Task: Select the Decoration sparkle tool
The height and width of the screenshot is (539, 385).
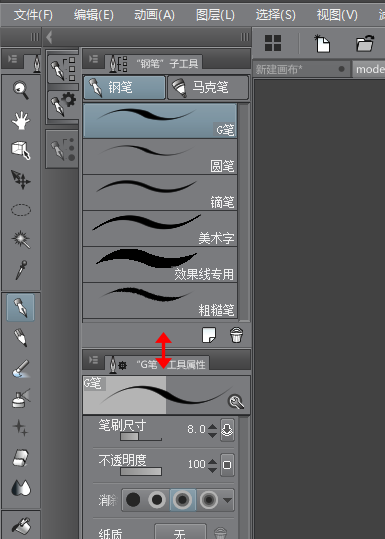Action: pyautogui.click(x=21, y=428)
